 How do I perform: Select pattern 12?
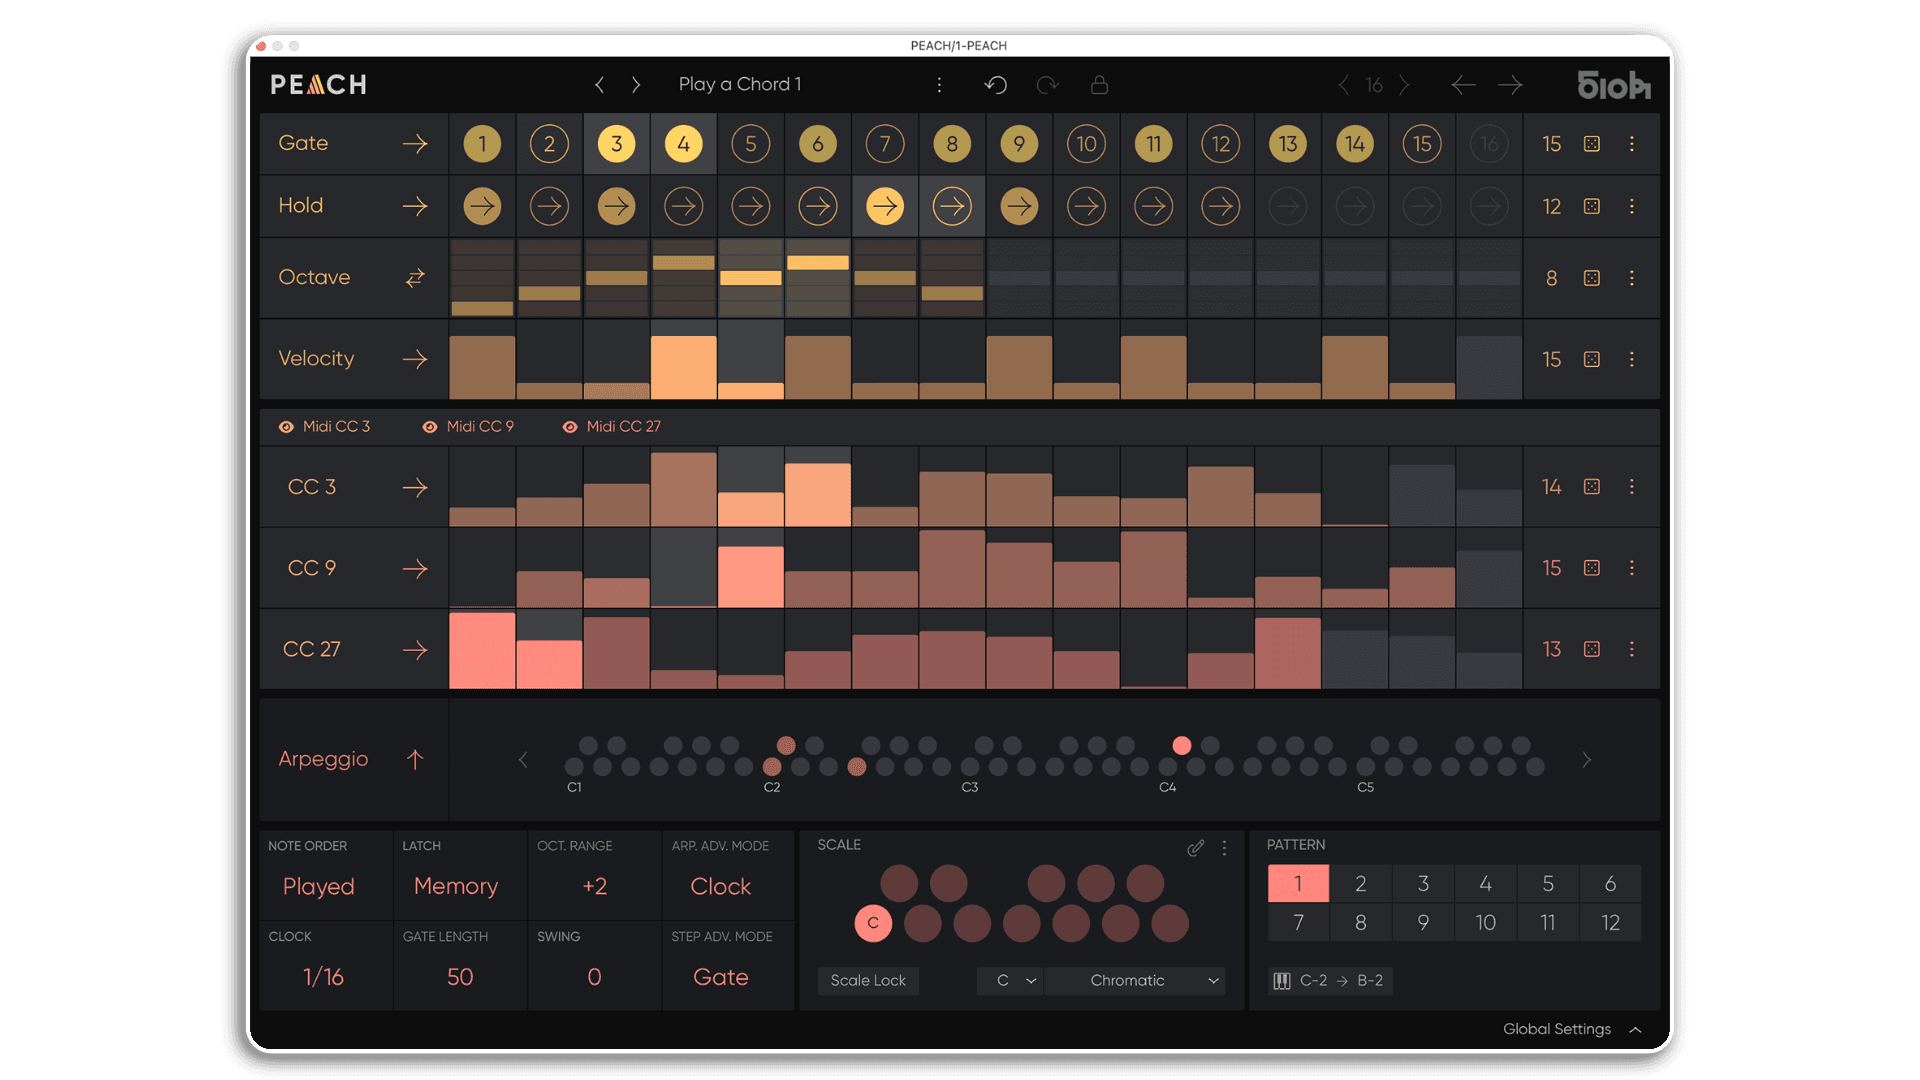[x=1610, y=922]
